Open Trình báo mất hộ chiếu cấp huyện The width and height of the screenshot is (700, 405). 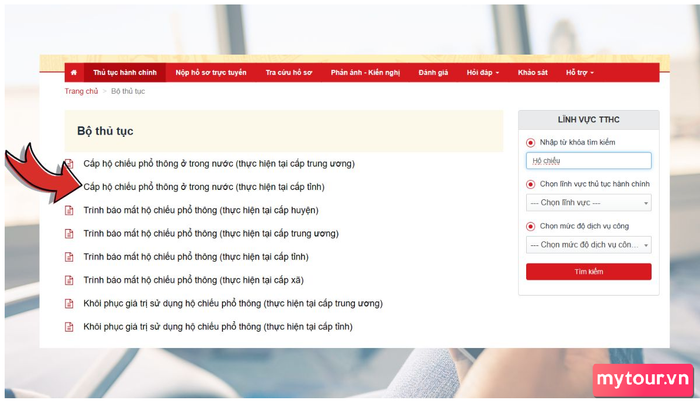[x=201, y=210]
